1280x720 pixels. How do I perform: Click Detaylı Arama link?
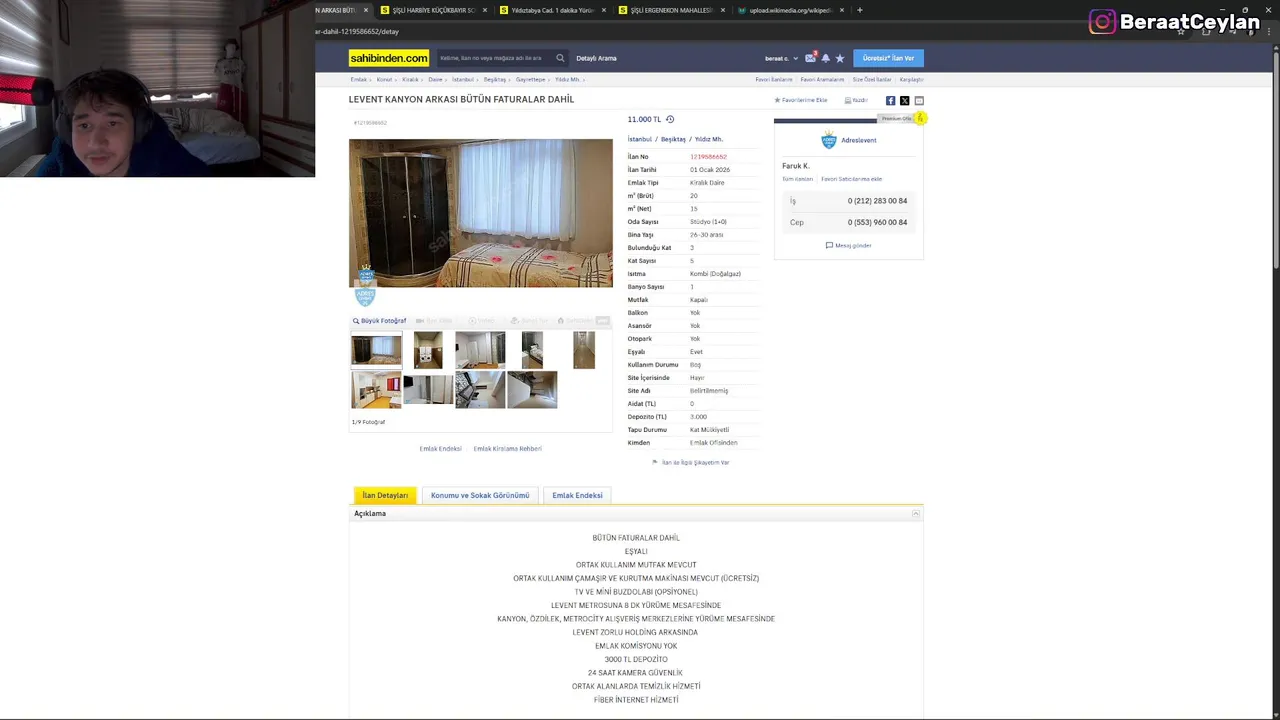(596, 58)
